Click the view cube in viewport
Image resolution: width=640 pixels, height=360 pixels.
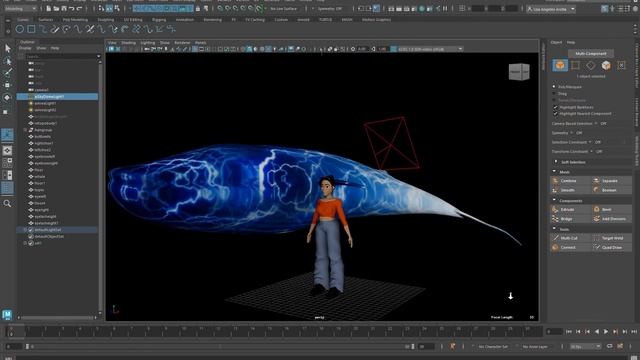pos(519,72)
